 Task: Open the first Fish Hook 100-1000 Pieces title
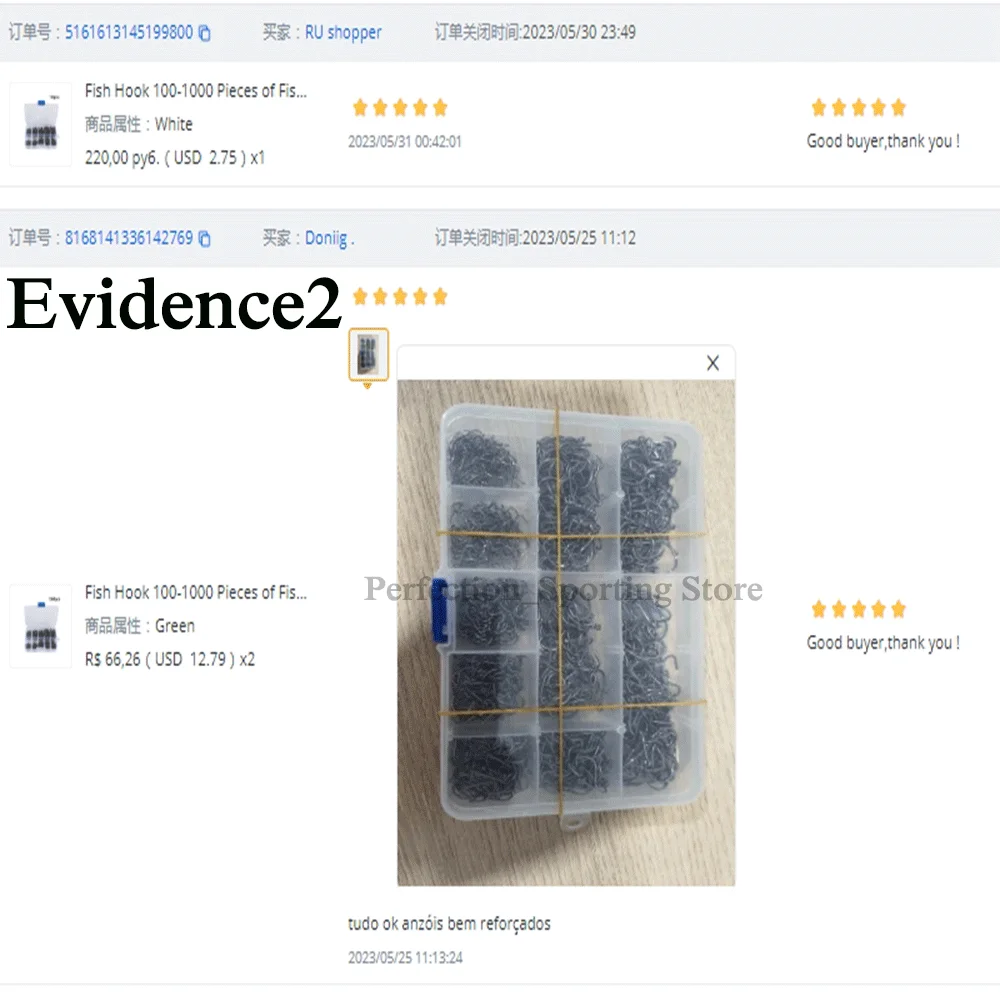coord(196,91)
